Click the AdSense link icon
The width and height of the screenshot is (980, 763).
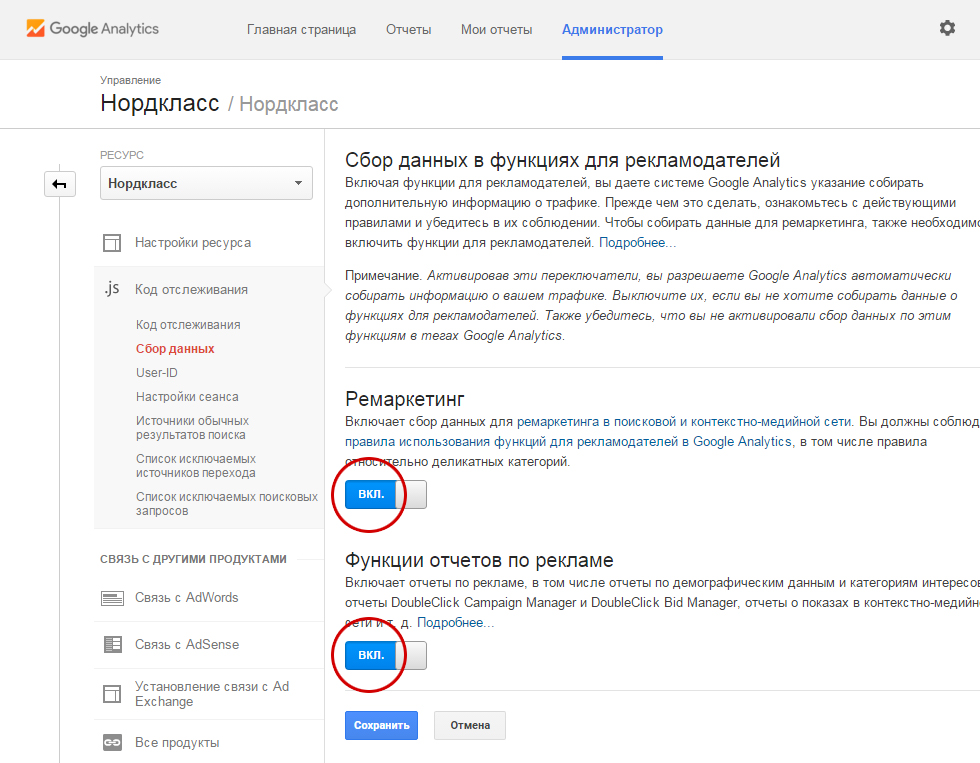(112, 644)
